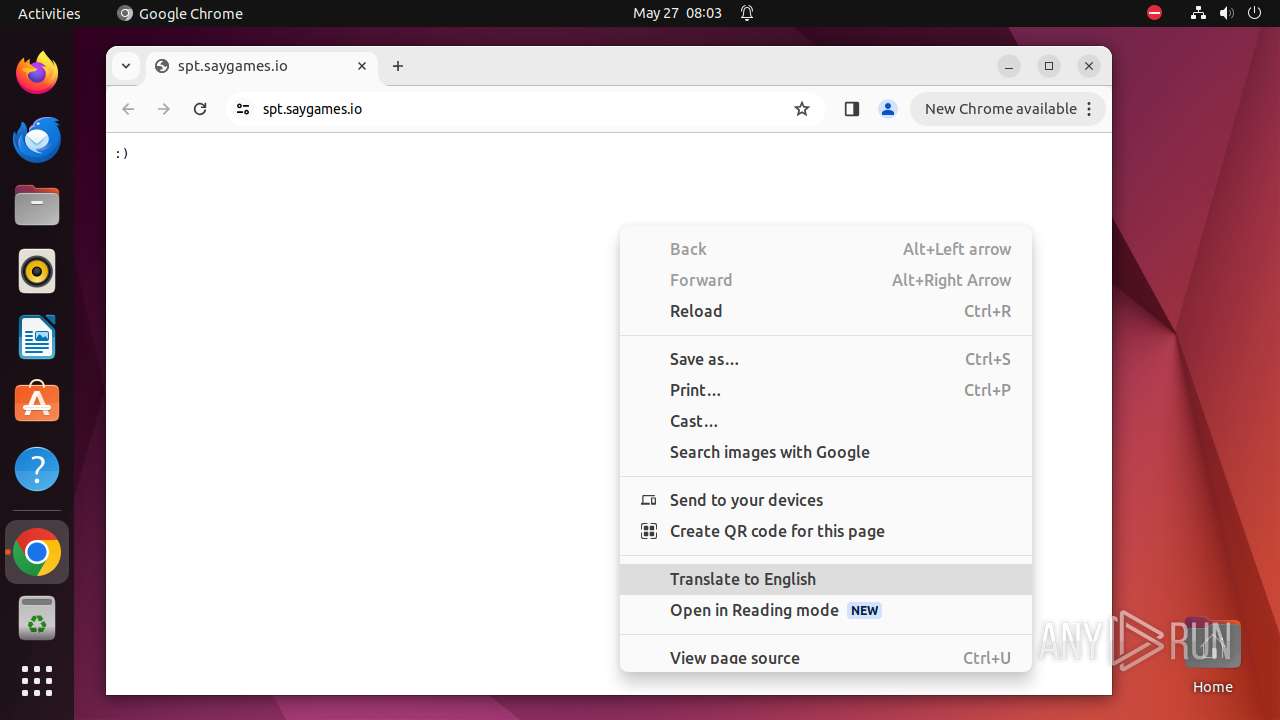Image resolution: width=1280 pixels, height=720 pixels.
Task: Open the Google Chrome app menu in top bar
Action: tap(180, 13)
